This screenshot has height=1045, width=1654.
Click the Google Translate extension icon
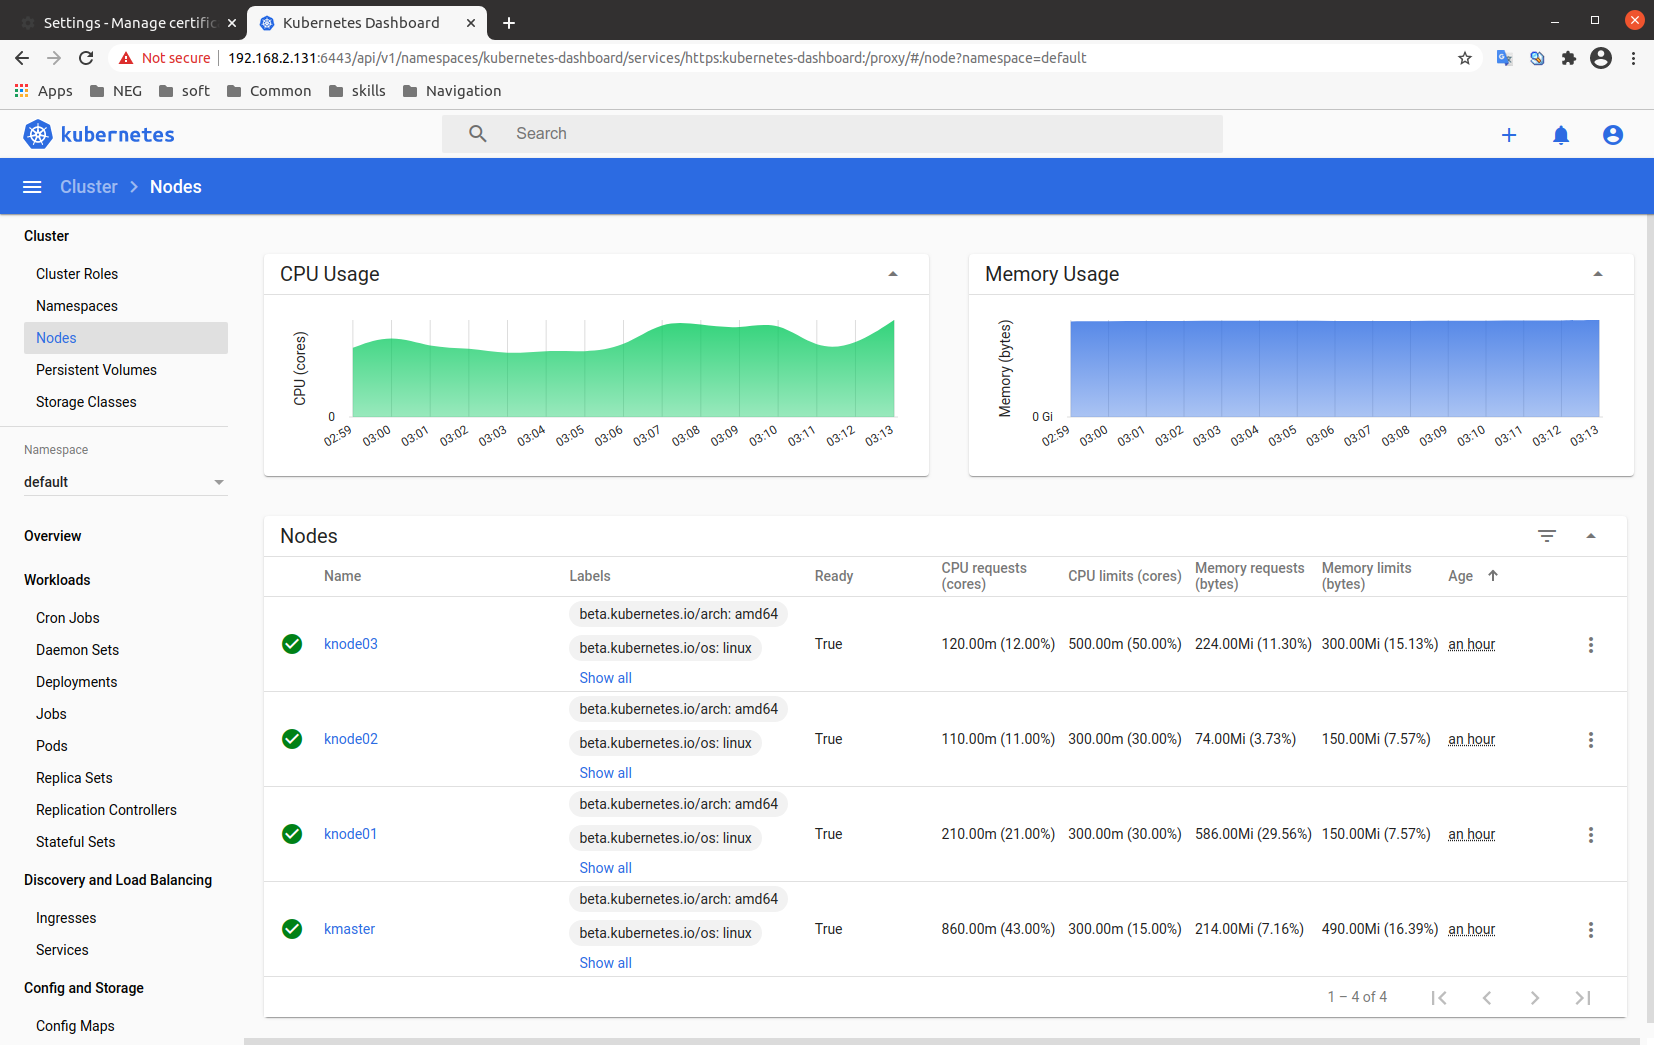point(1504,58)
